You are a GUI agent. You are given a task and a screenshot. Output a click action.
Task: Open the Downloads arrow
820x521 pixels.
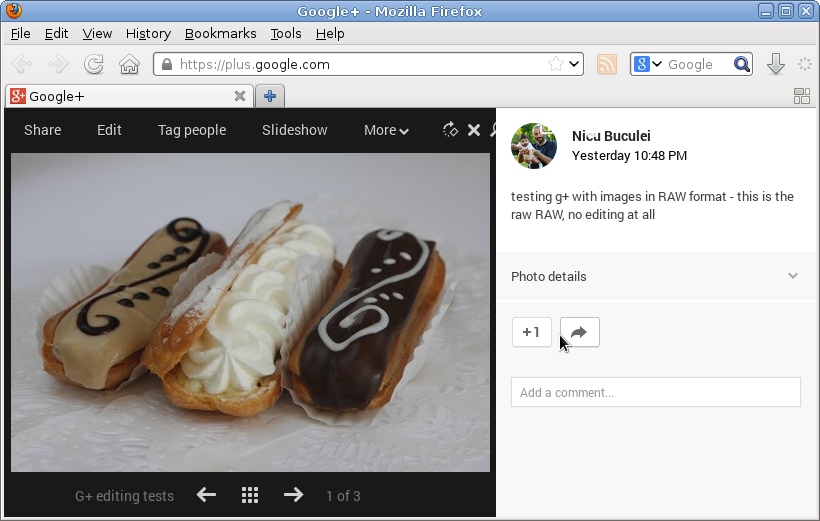pos(776,64)
